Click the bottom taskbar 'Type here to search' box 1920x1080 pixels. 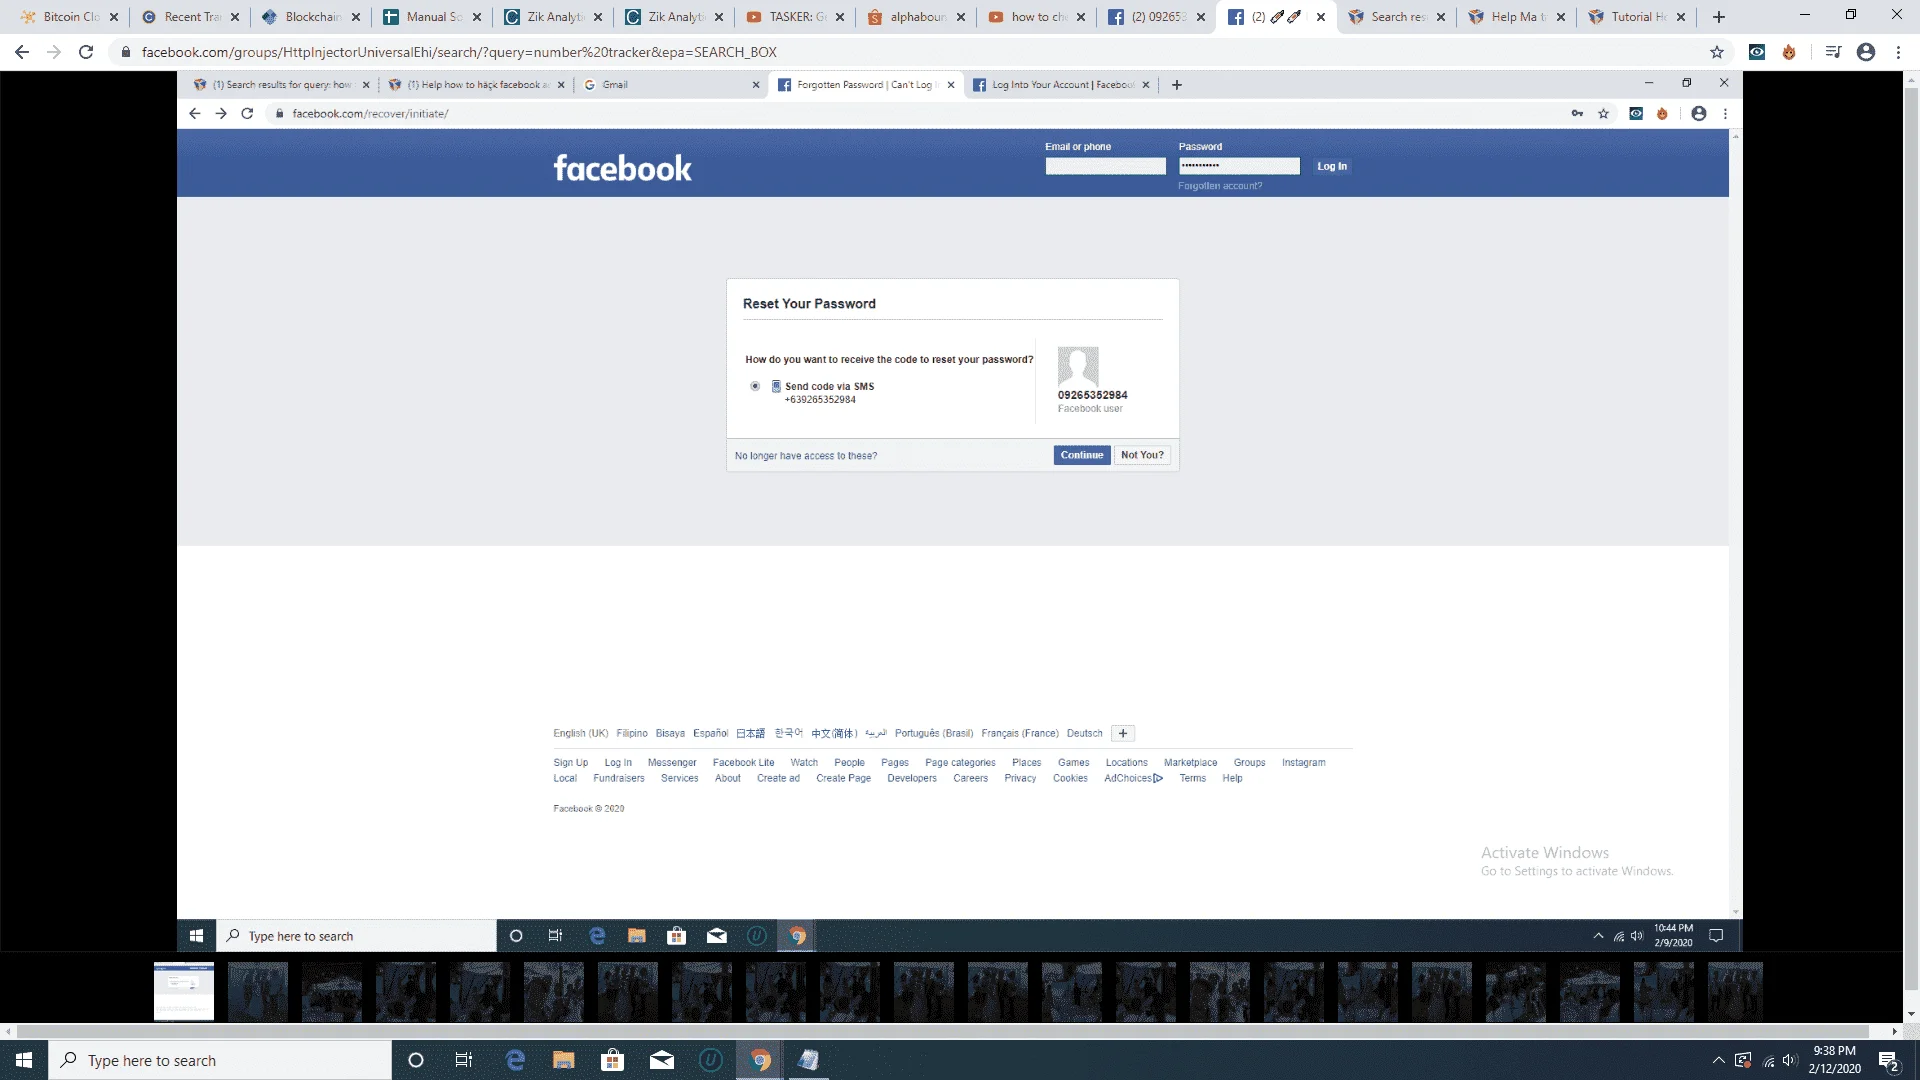coord(220,1060)
